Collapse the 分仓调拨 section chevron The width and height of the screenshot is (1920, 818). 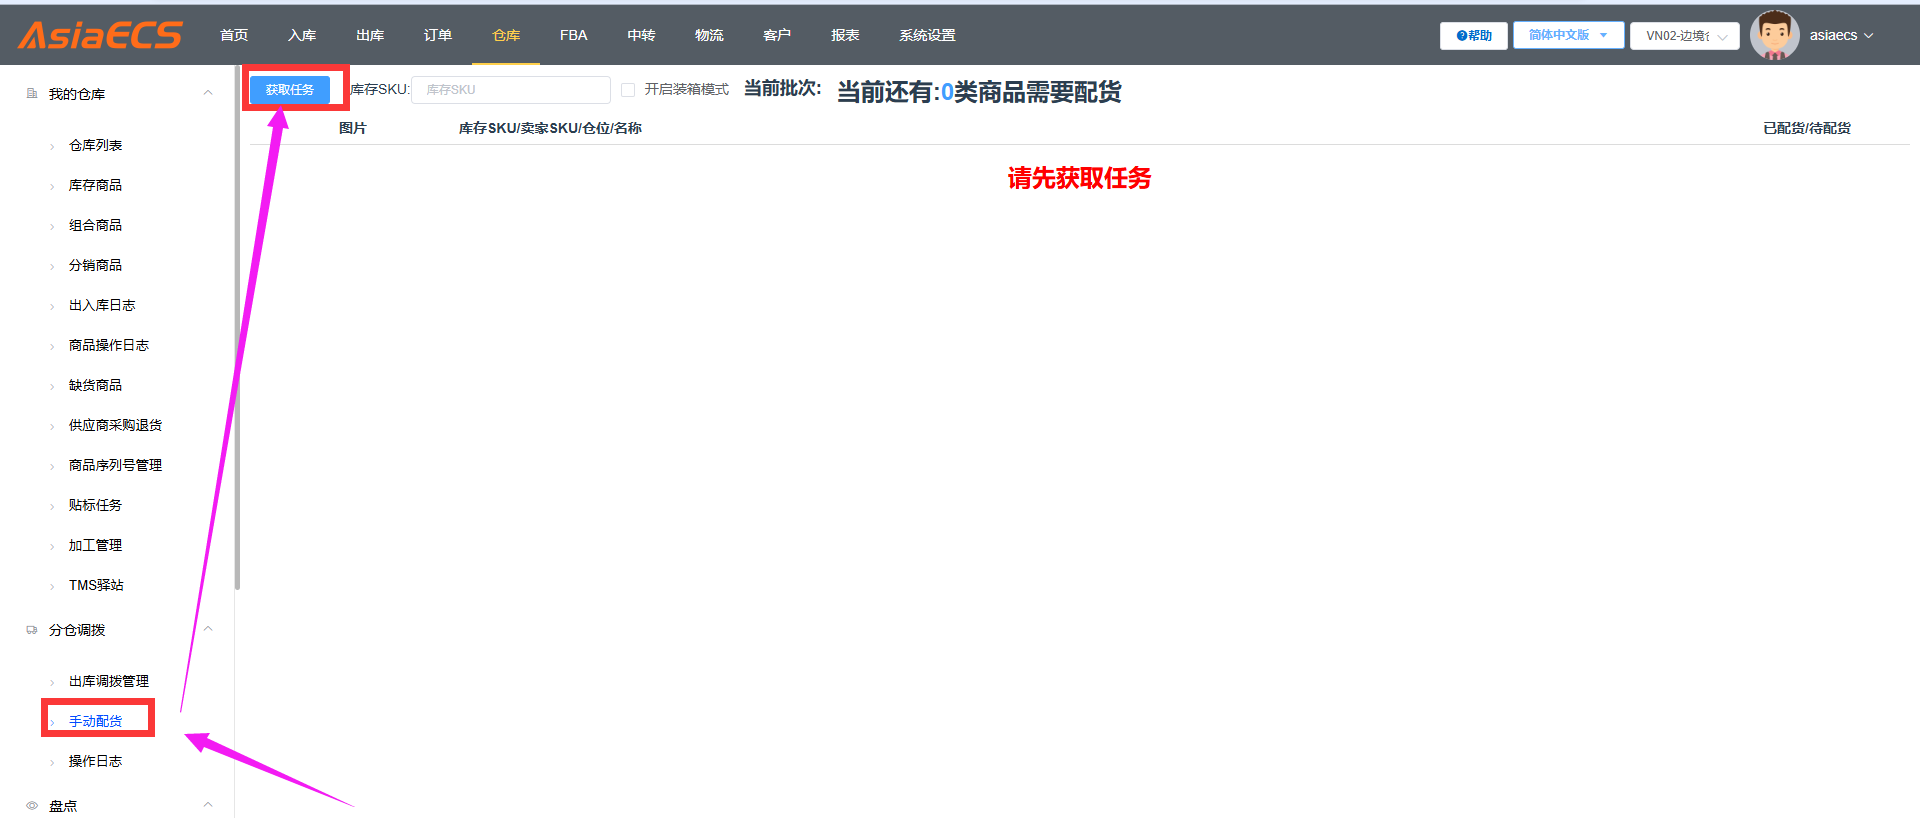208,629
